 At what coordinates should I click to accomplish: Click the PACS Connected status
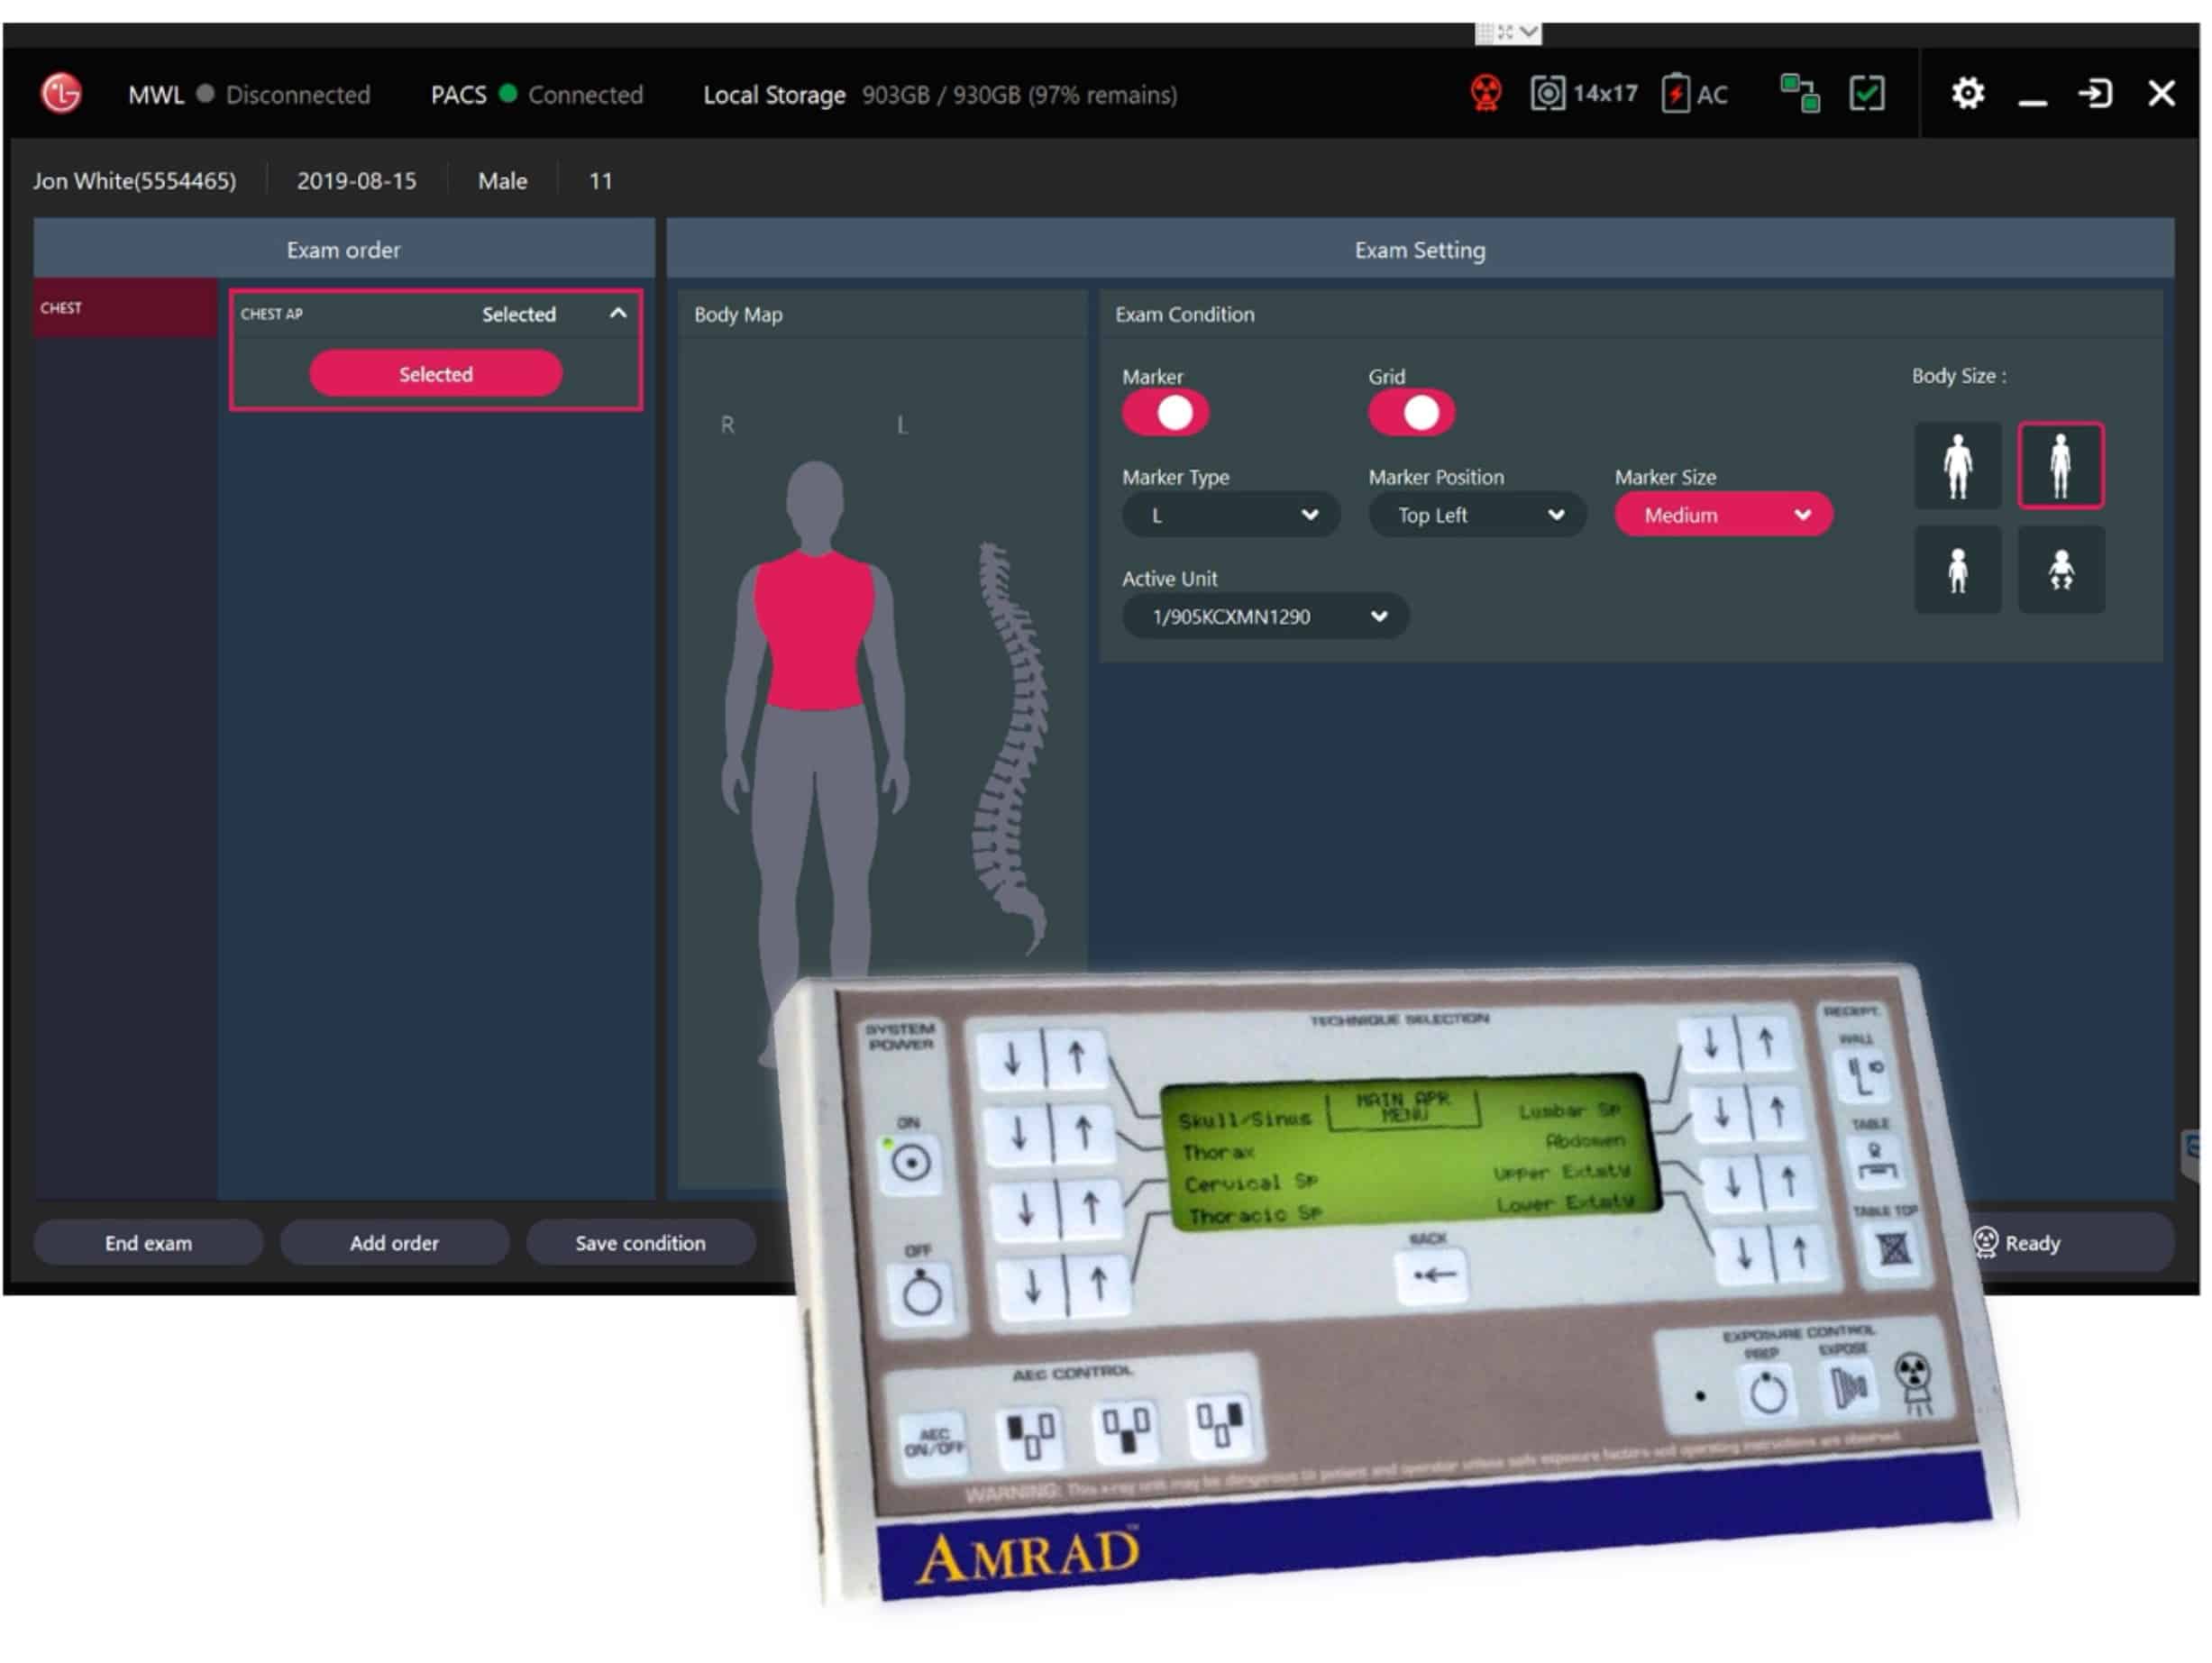point(537,95)
